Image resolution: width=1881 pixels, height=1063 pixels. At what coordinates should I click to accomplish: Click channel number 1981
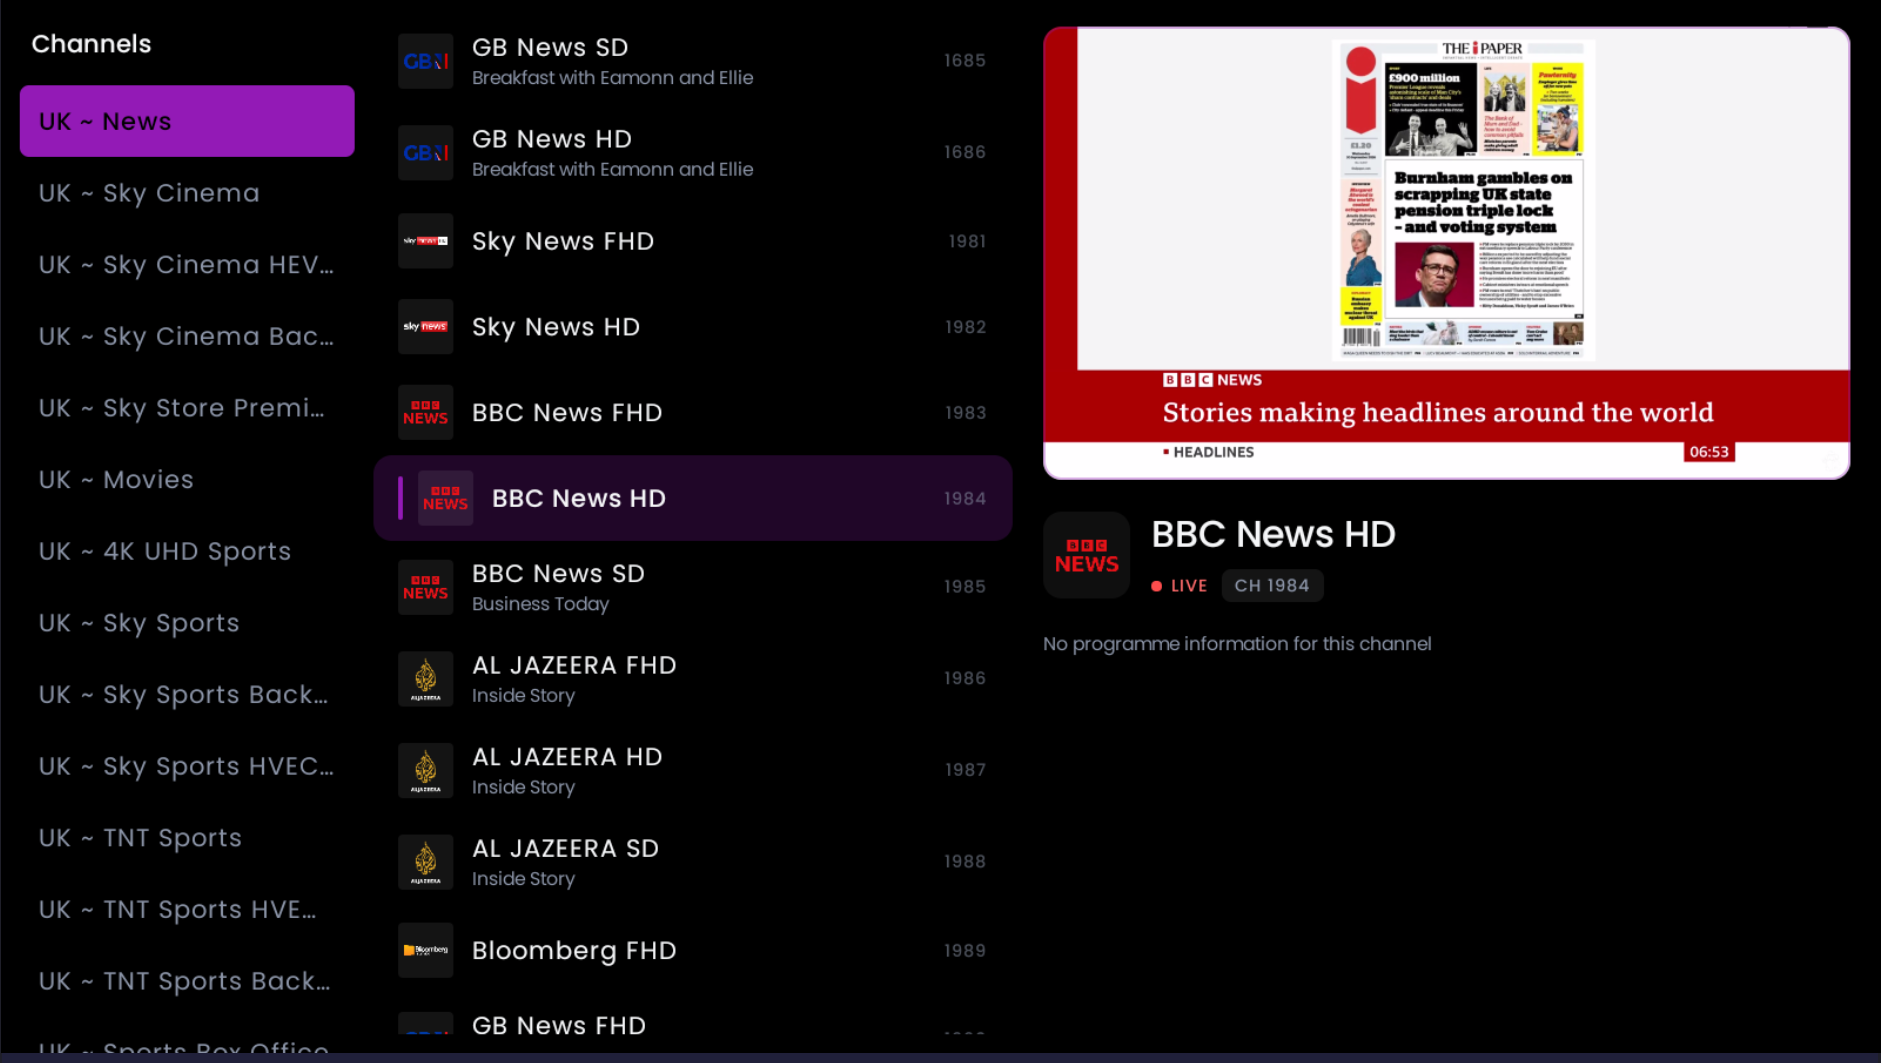[x=967, y=241]
